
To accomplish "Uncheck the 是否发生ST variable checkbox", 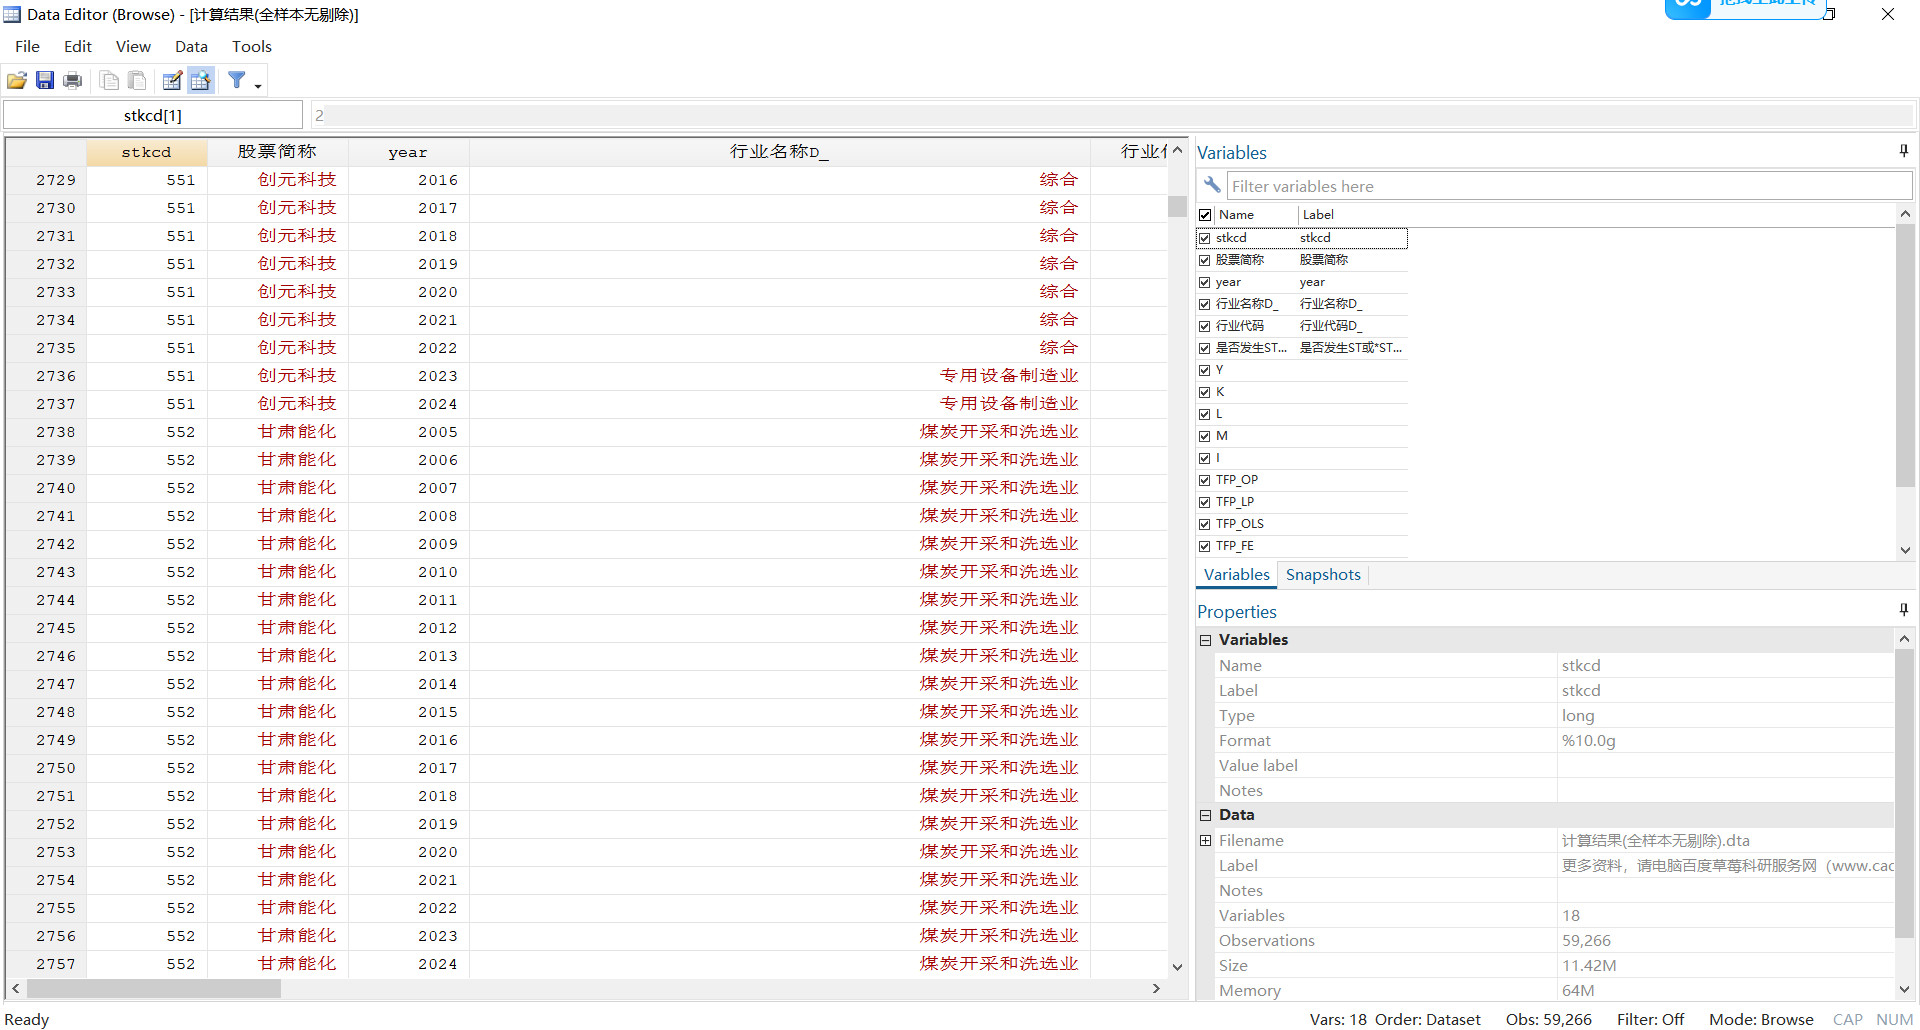I will click(x=1205, y=348).
